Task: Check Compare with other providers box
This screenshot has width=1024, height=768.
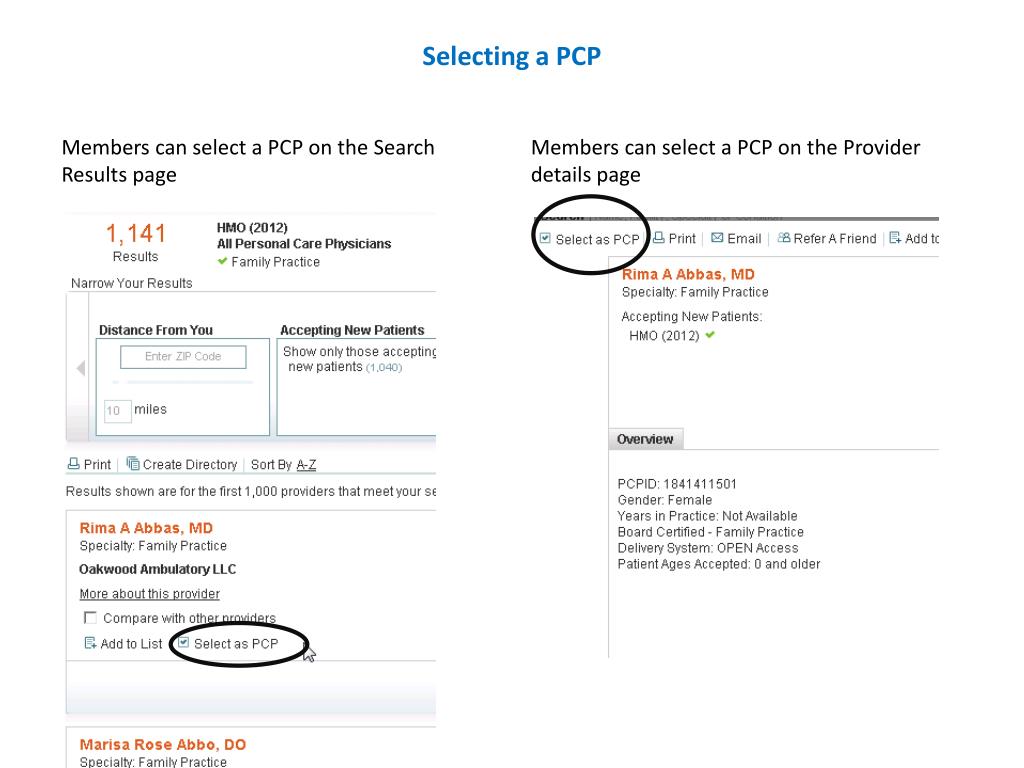Action: (x=90, y=617)
